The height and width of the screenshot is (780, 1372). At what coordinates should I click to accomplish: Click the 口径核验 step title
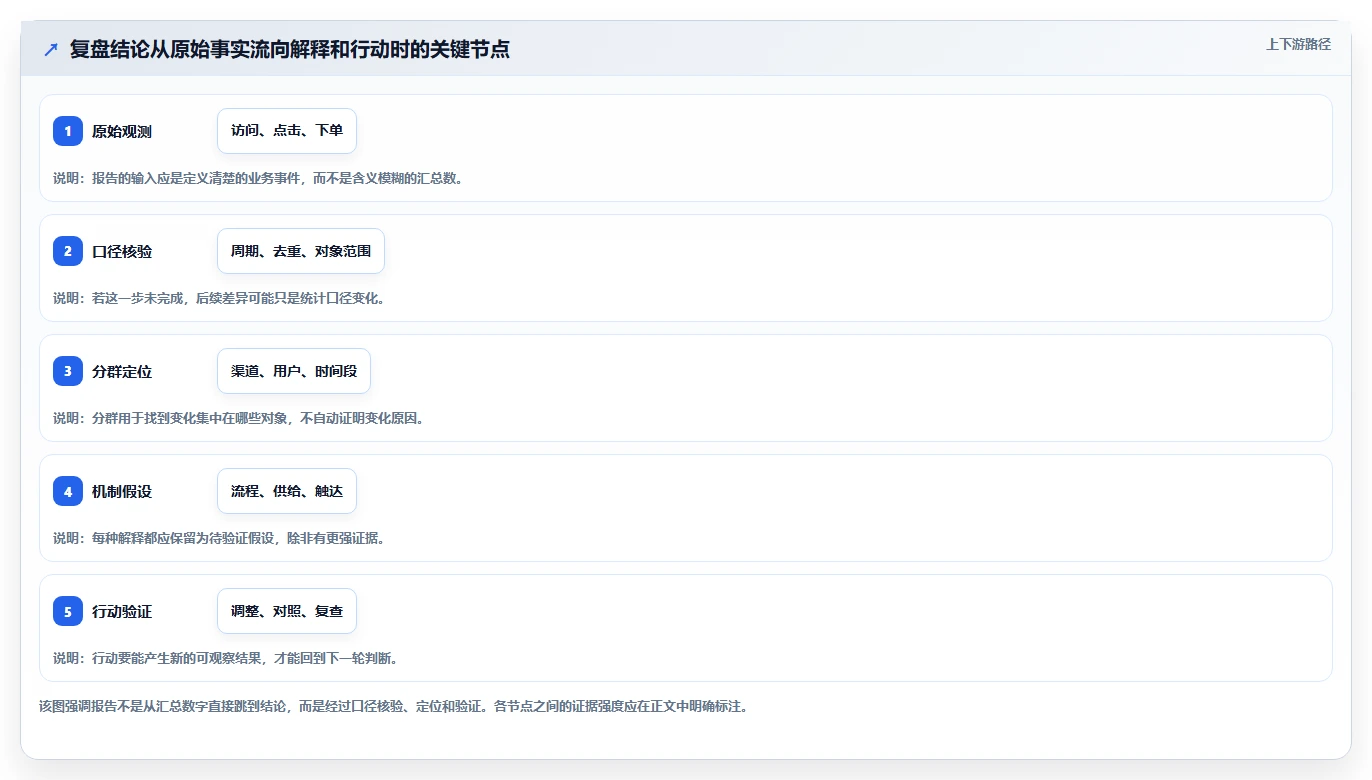(x=122, y=251)
